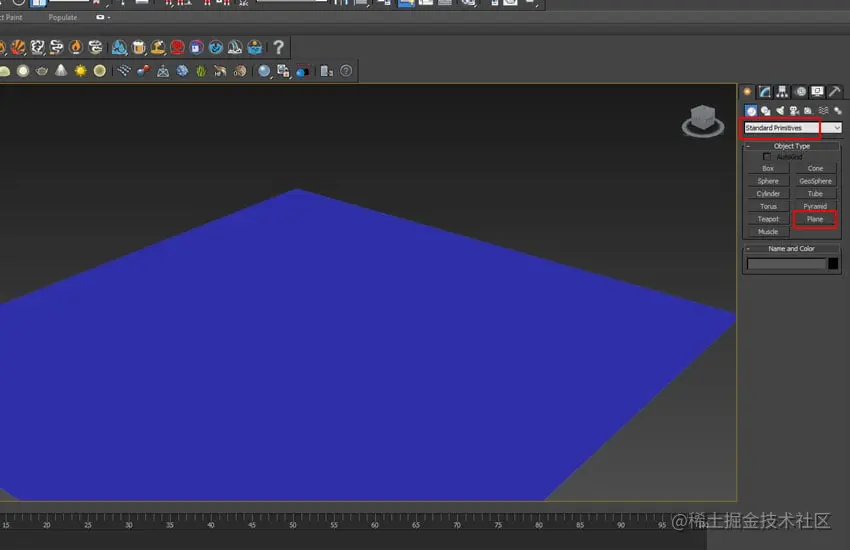
Task: Click the gray cone icon in the lower toolbar
Action: (61, 70)
